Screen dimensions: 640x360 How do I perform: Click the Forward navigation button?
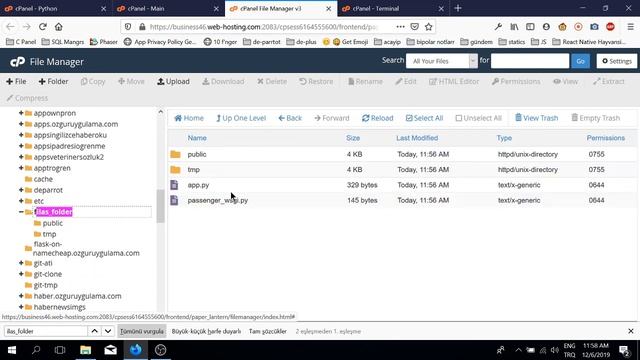(332, 118)
